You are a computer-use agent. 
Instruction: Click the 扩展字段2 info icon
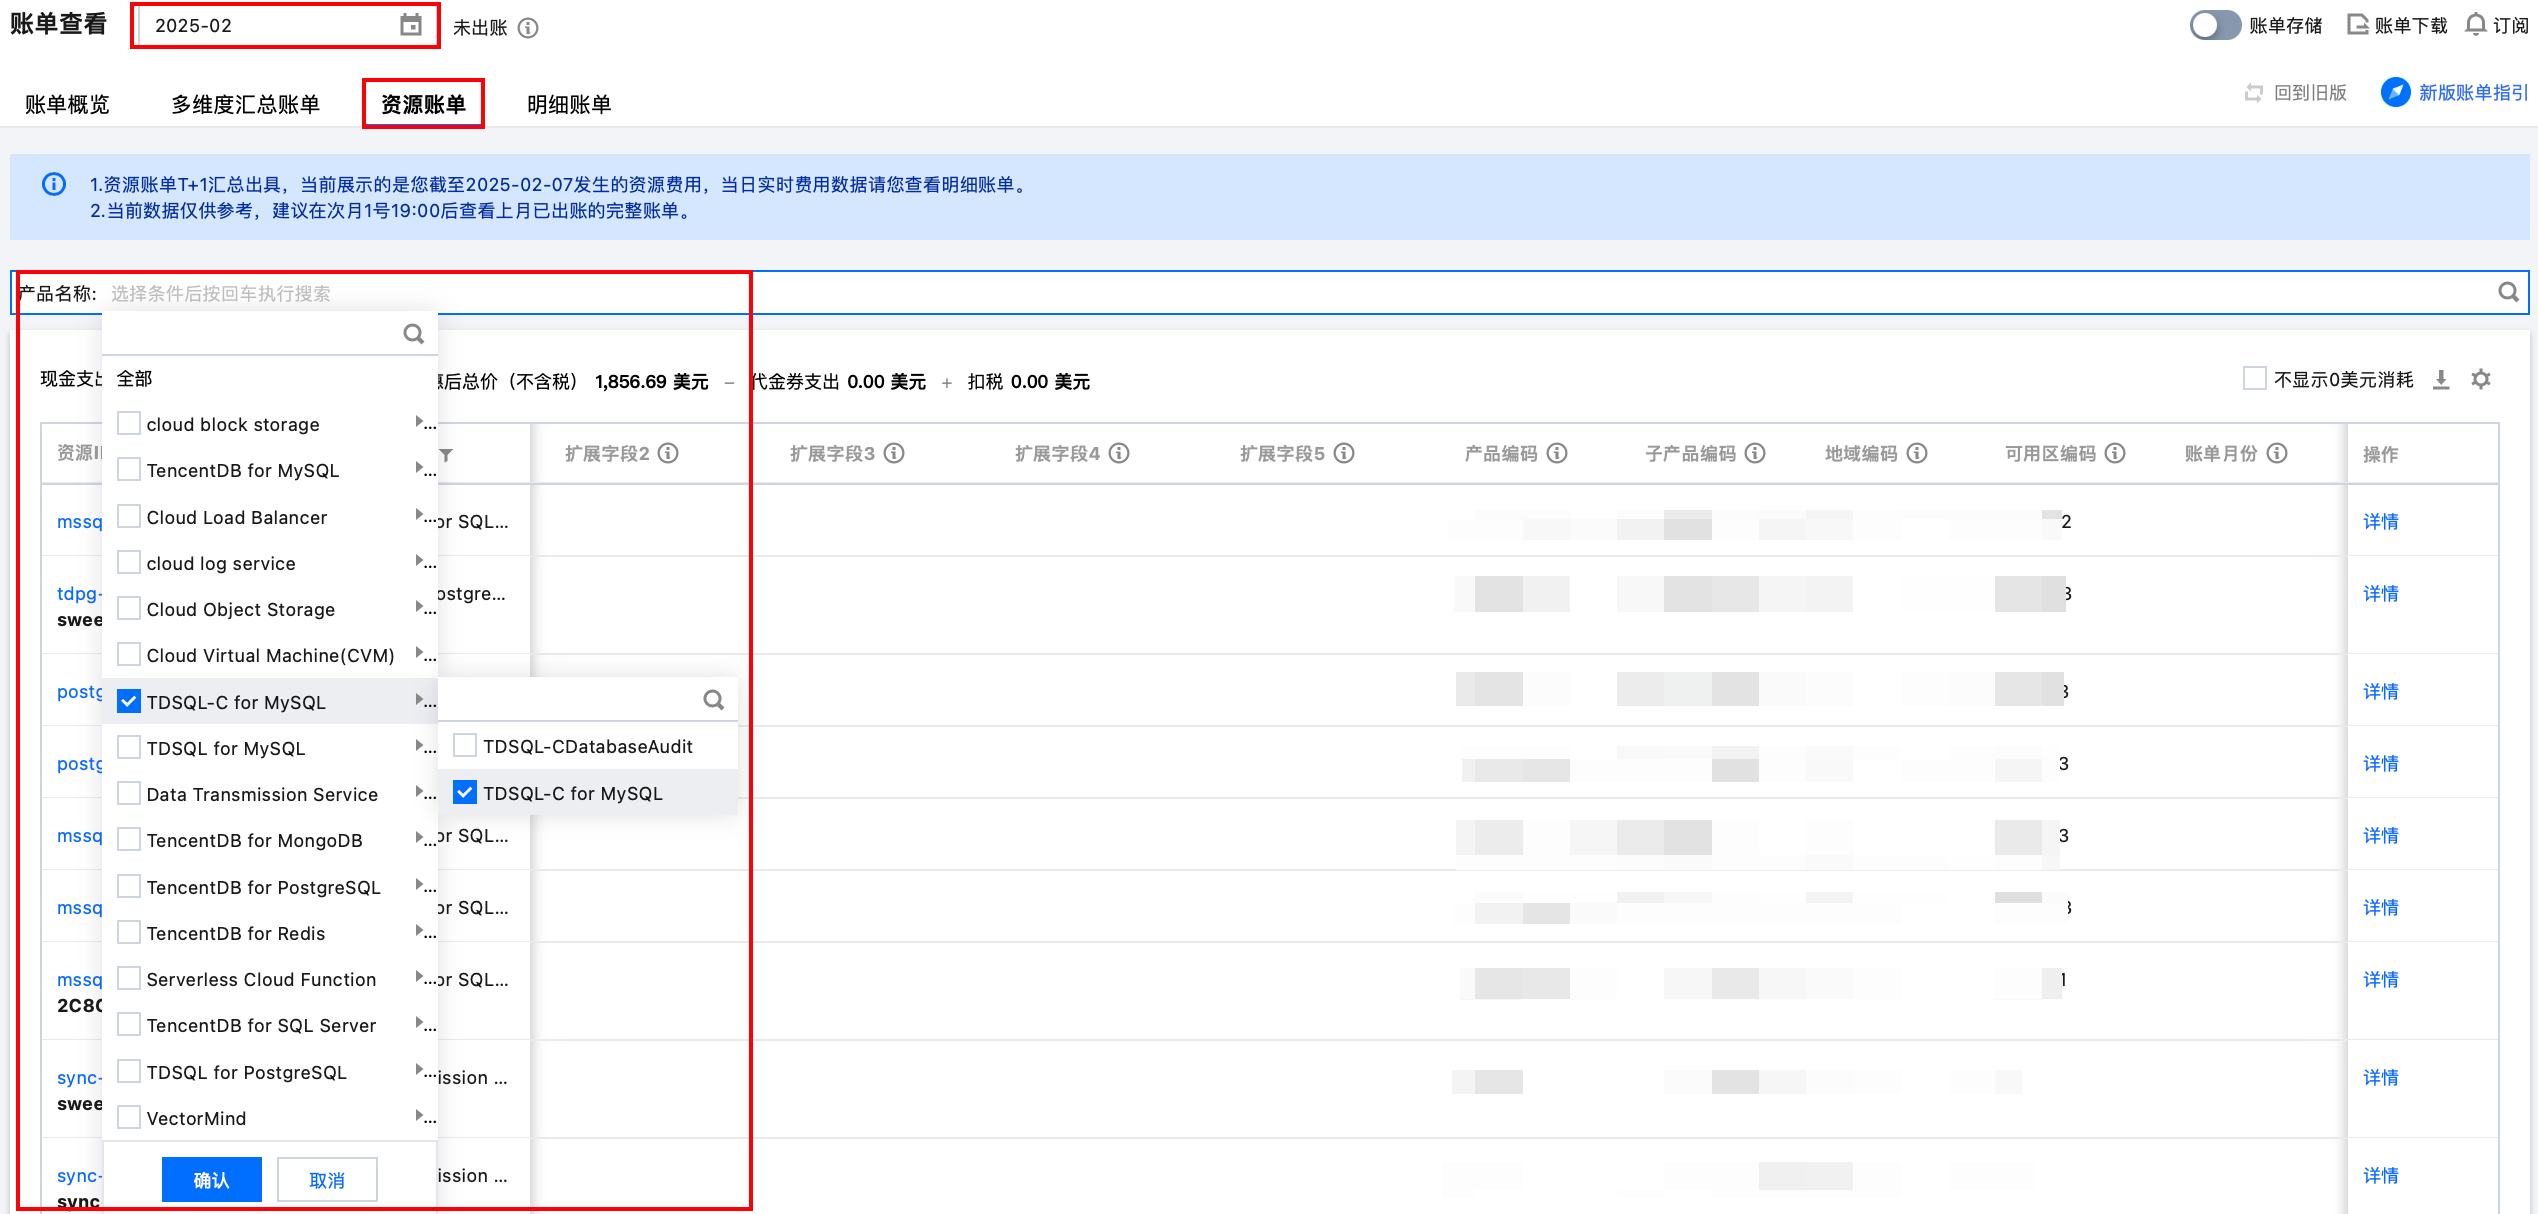[669, 453]
